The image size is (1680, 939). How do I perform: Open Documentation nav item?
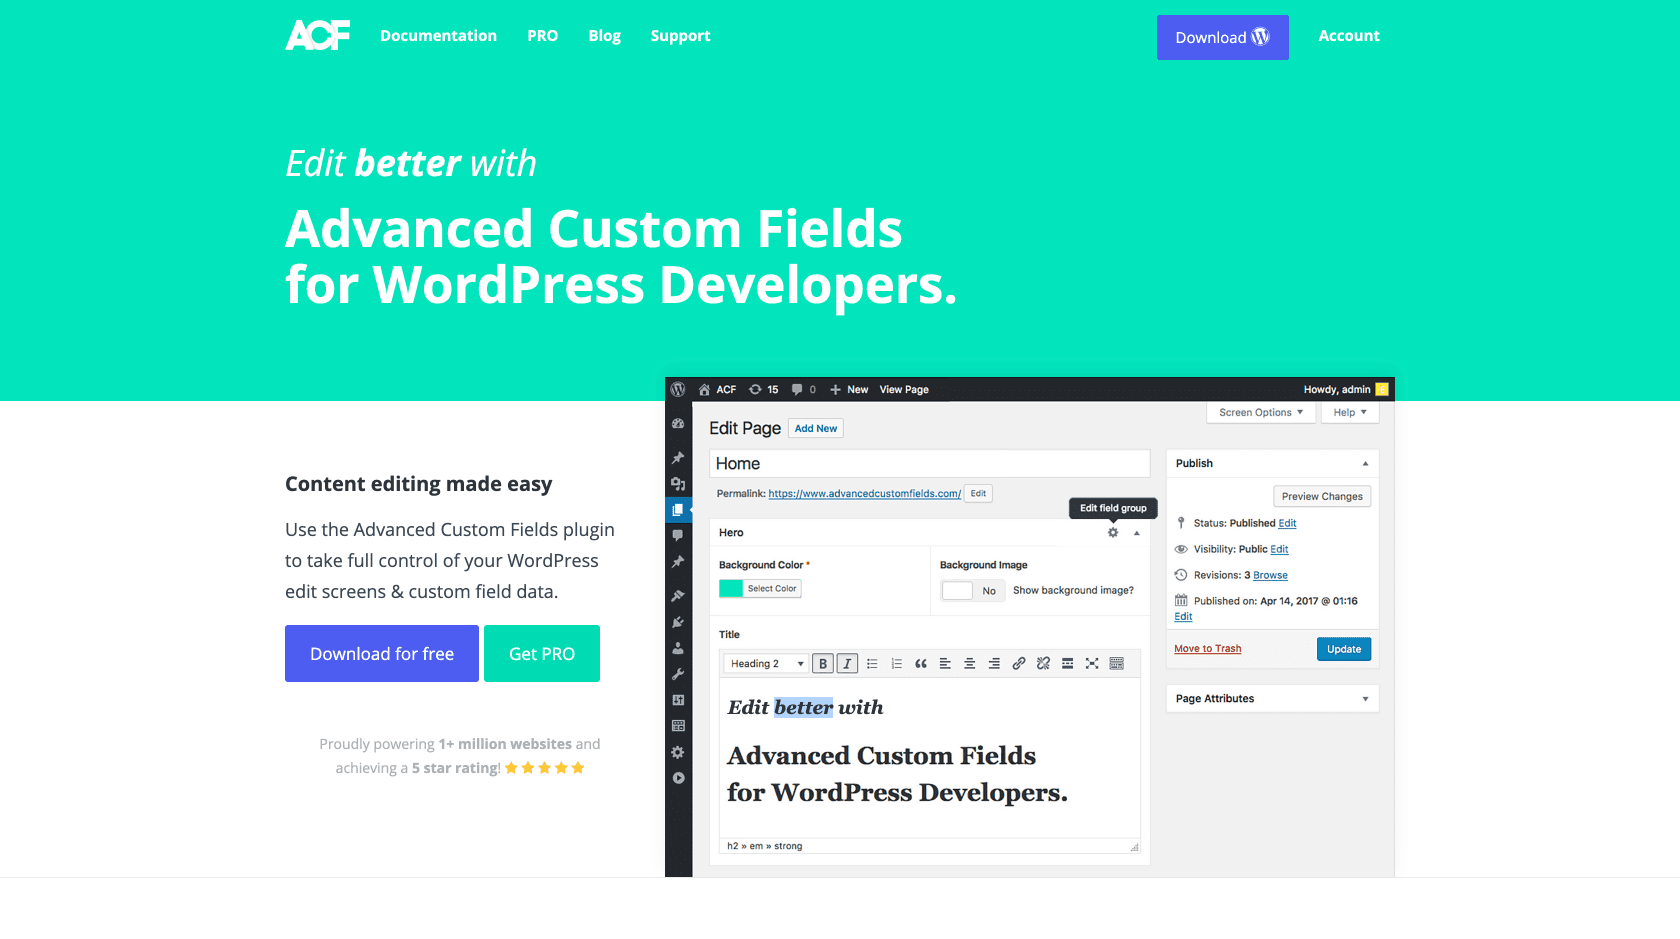[x=438, y=36]
